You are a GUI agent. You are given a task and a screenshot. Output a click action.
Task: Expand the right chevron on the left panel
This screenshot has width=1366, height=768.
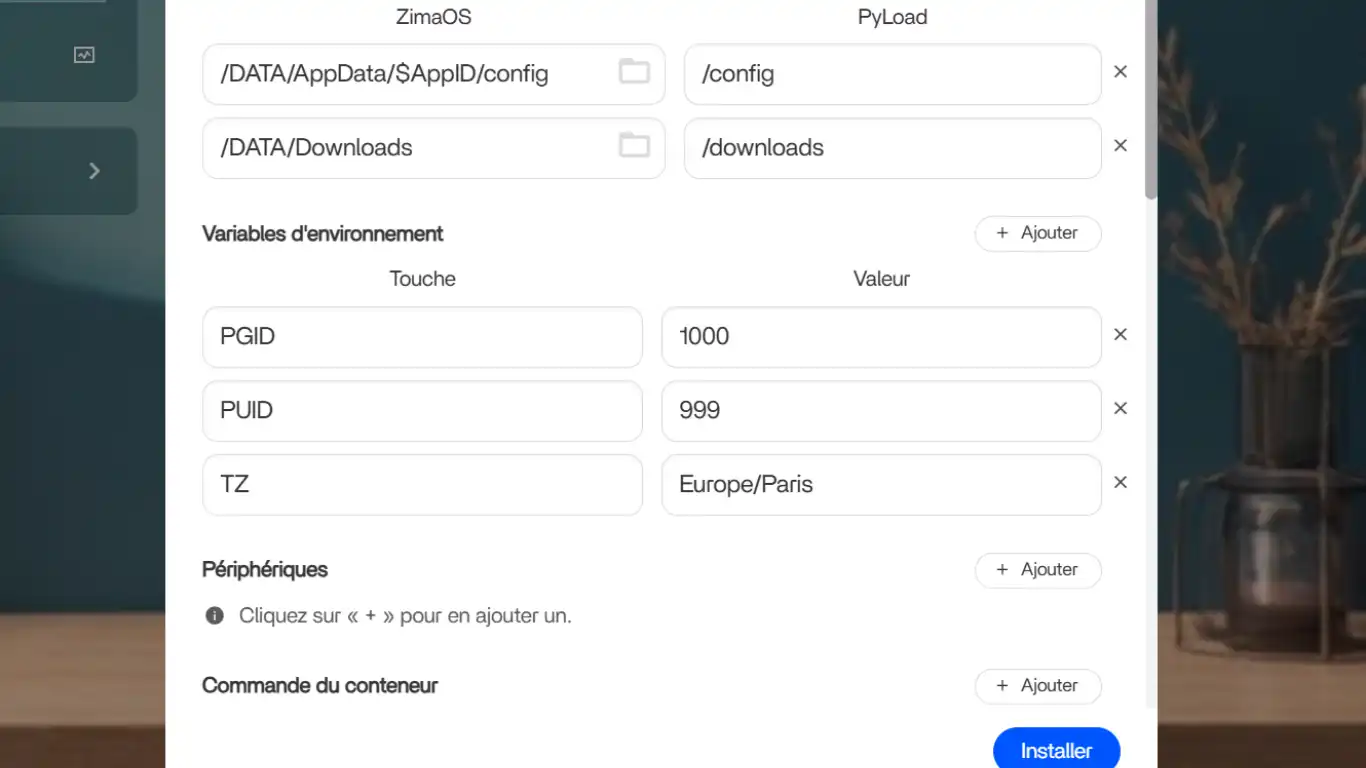click(x=94, y=171)
